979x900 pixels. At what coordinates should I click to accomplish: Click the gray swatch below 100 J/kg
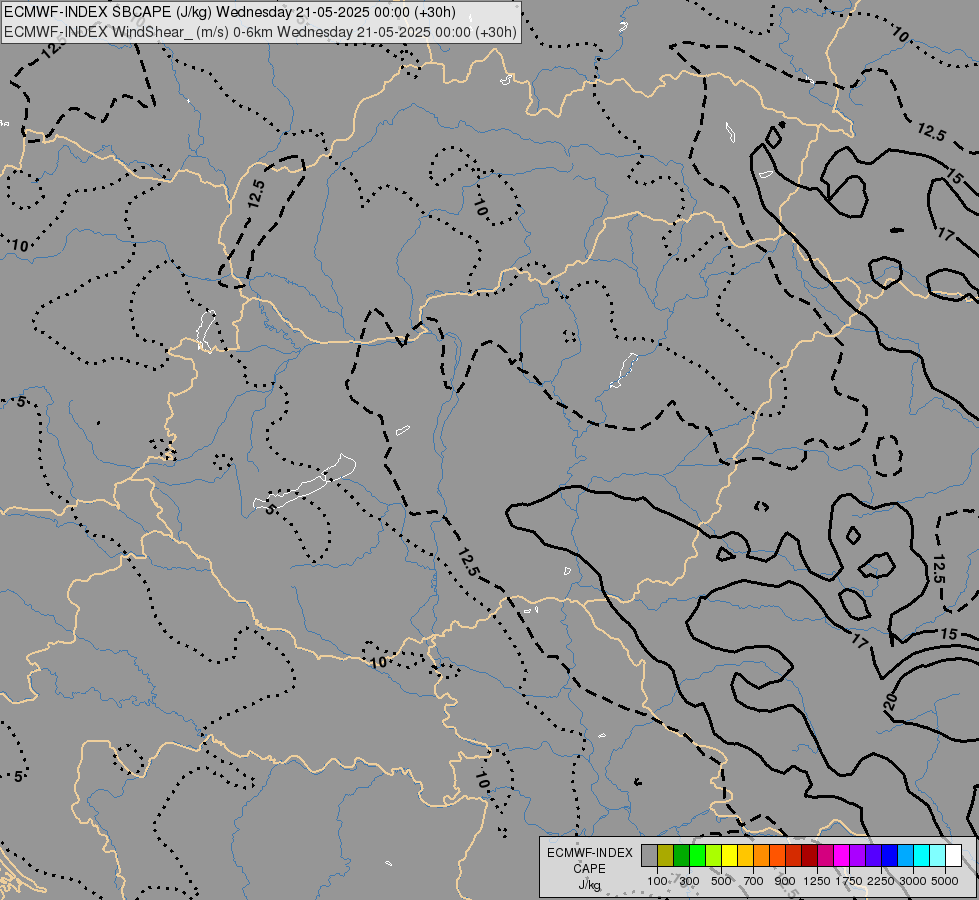[x=649, y=855]
